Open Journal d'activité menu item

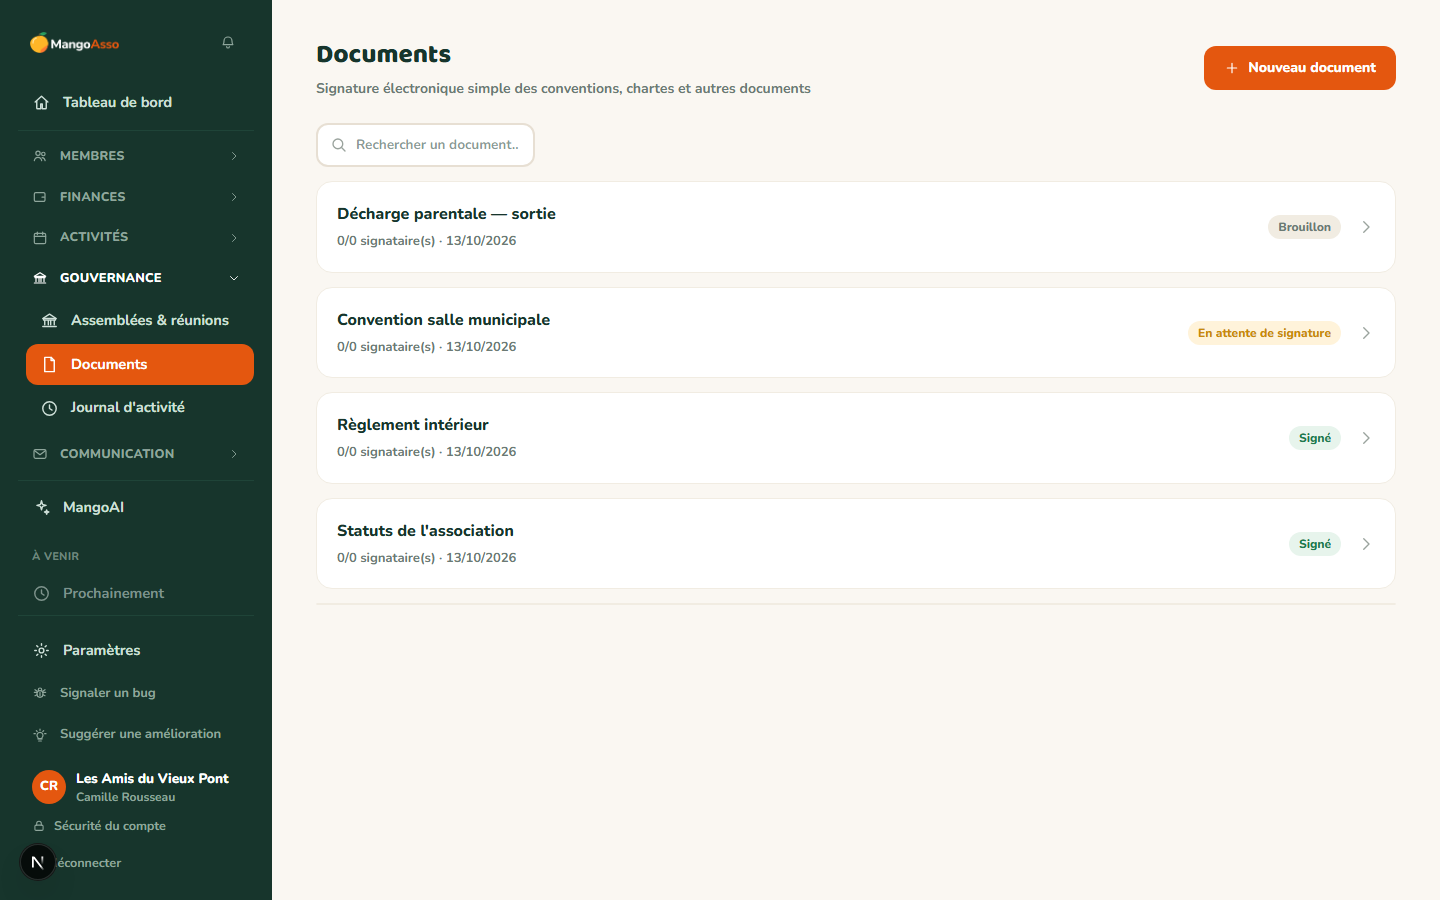coord(140,407)
